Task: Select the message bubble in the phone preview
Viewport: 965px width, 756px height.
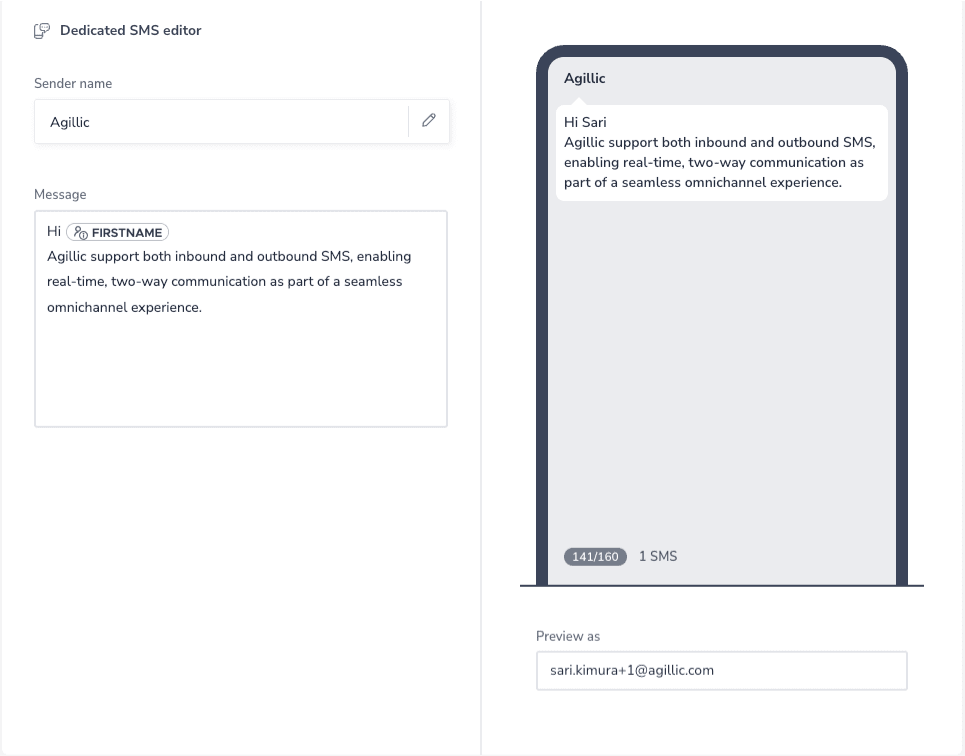Action: [x=721, y=152]
